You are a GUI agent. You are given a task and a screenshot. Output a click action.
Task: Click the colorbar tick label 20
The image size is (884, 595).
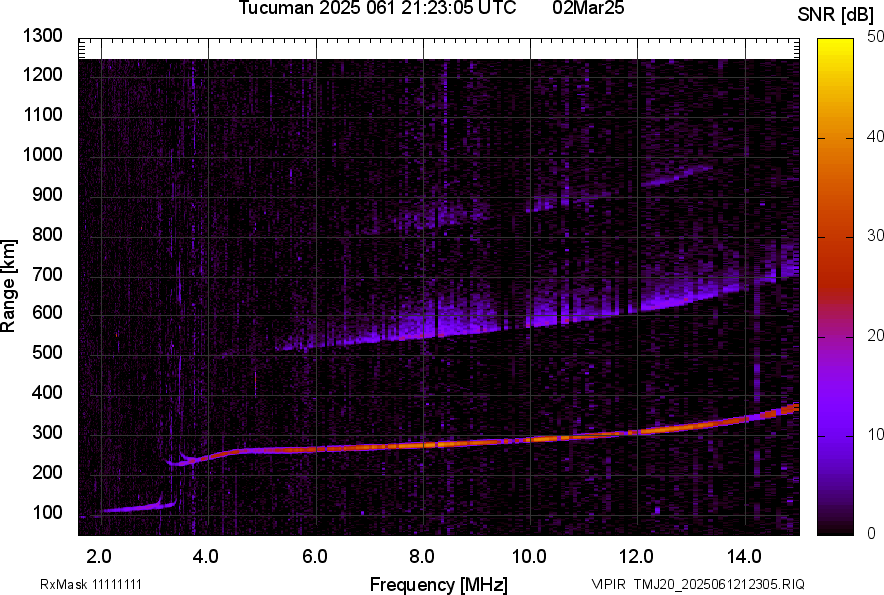[x=872, y=336]
